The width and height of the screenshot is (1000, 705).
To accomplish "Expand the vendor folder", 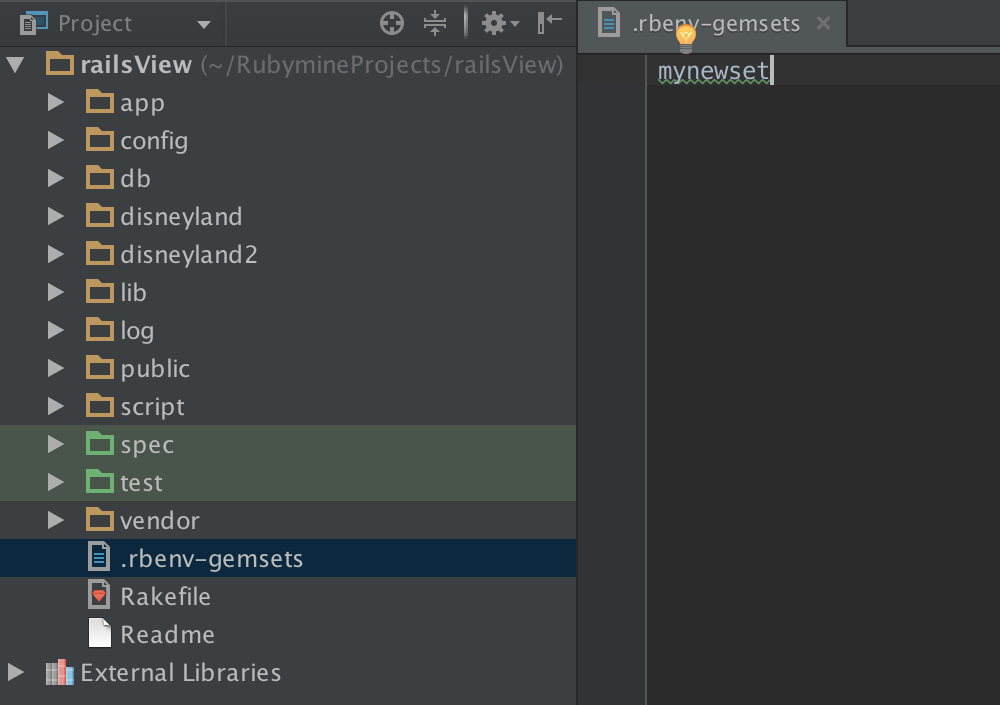I will (x=56, y=519).
